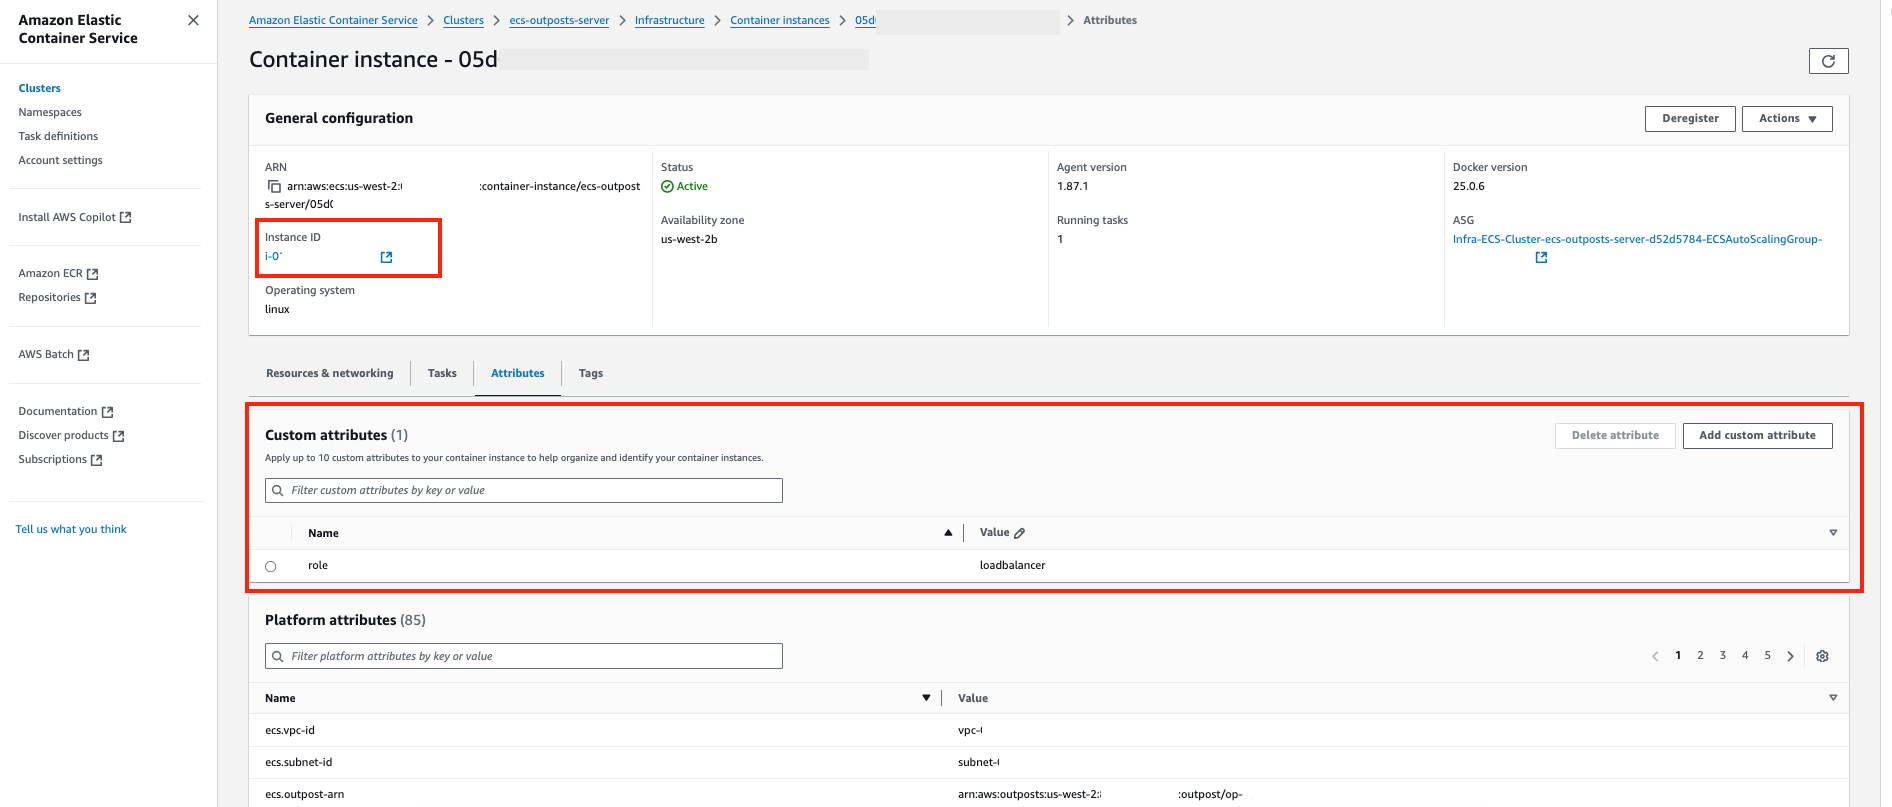Go to platform attributes page 4
Viewport: 1892px width, 807px height.
tap(1745, 656)
